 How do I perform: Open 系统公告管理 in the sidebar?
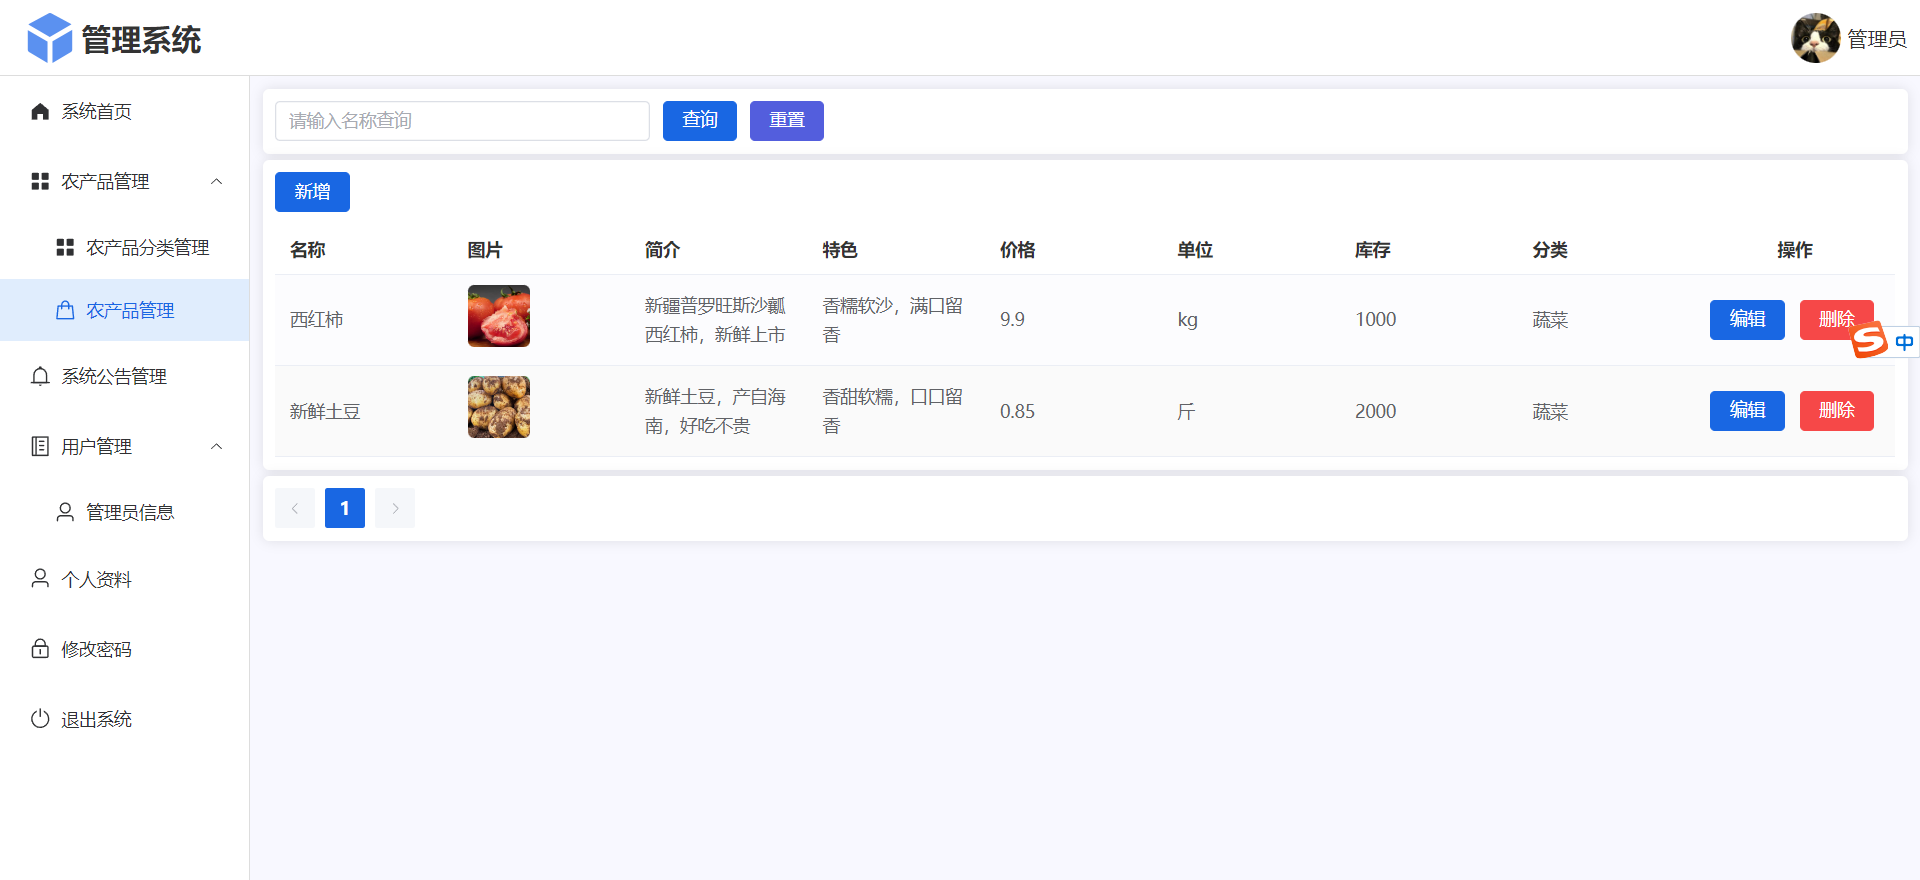click(x=124, y=376)
